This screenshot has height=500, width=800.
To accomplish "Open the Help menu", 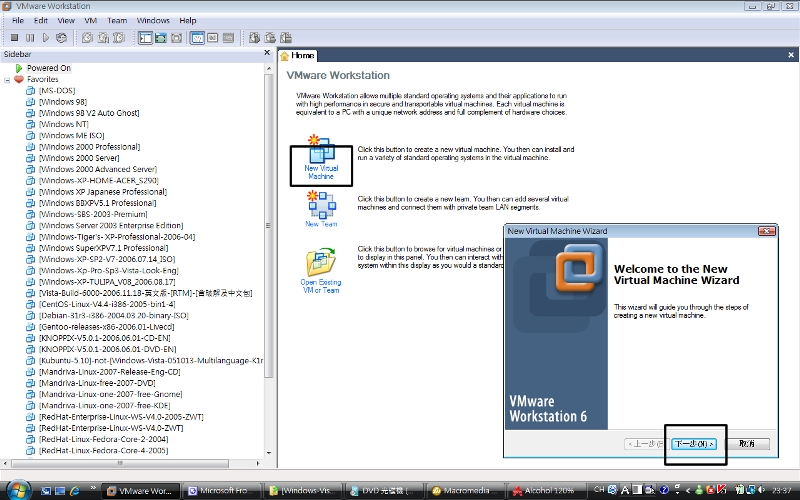I will pos(188,20).
